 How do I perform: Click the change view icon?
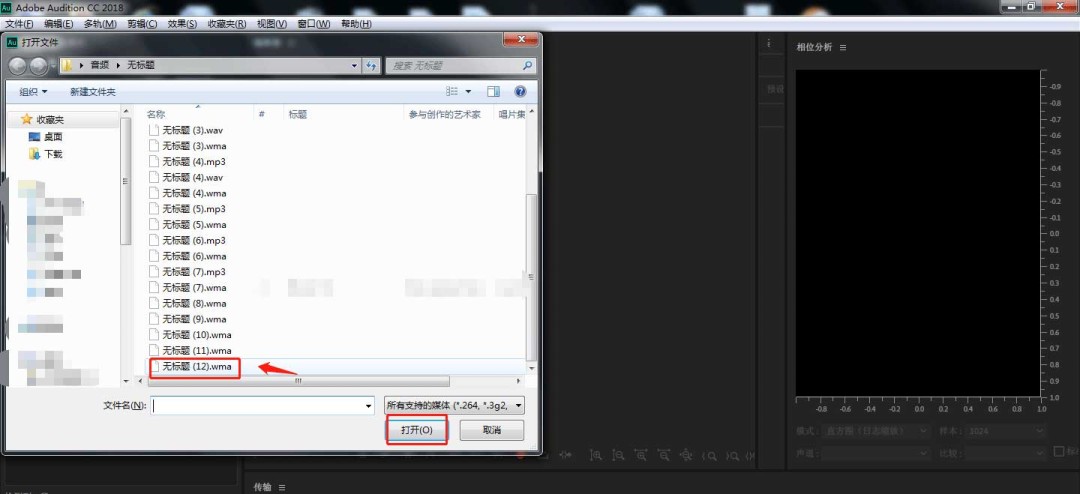[x=452, y=91]
